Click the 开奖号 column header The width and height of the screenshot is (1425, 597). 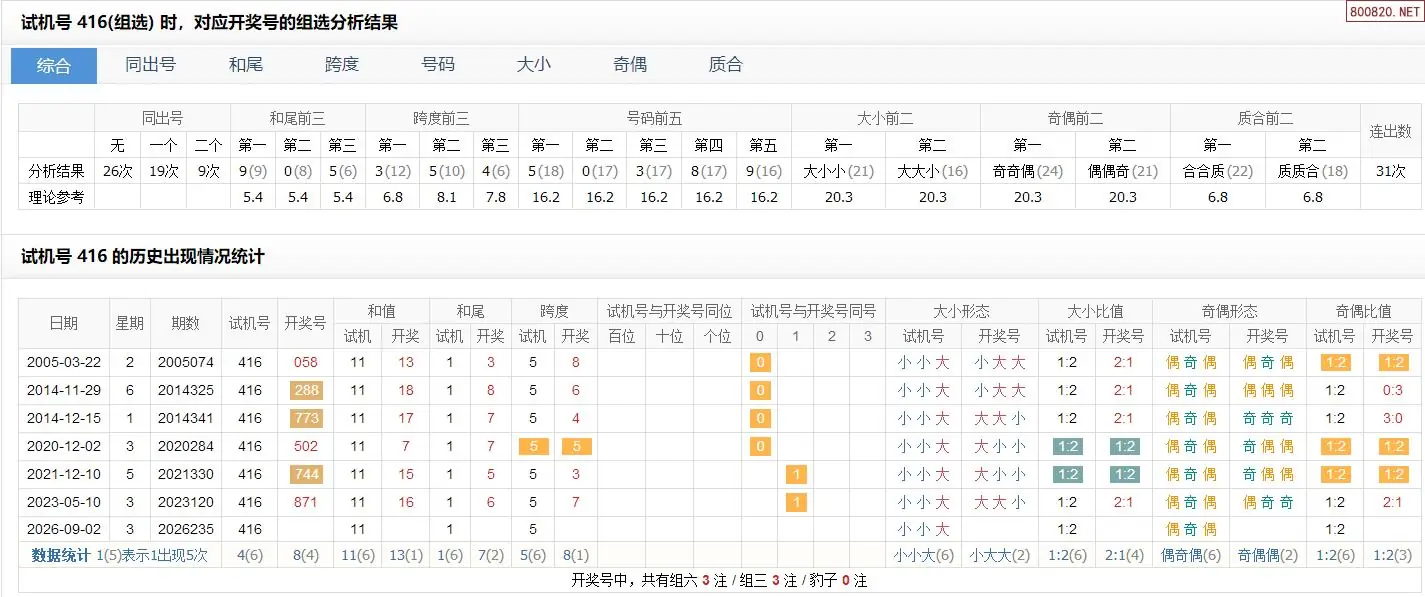click(x=306, y=323)
